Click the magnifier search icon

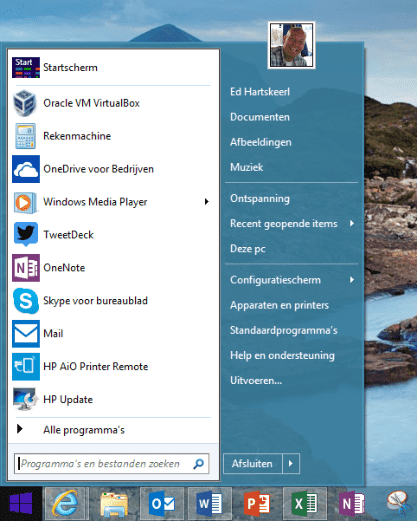(x=198, y=463)
